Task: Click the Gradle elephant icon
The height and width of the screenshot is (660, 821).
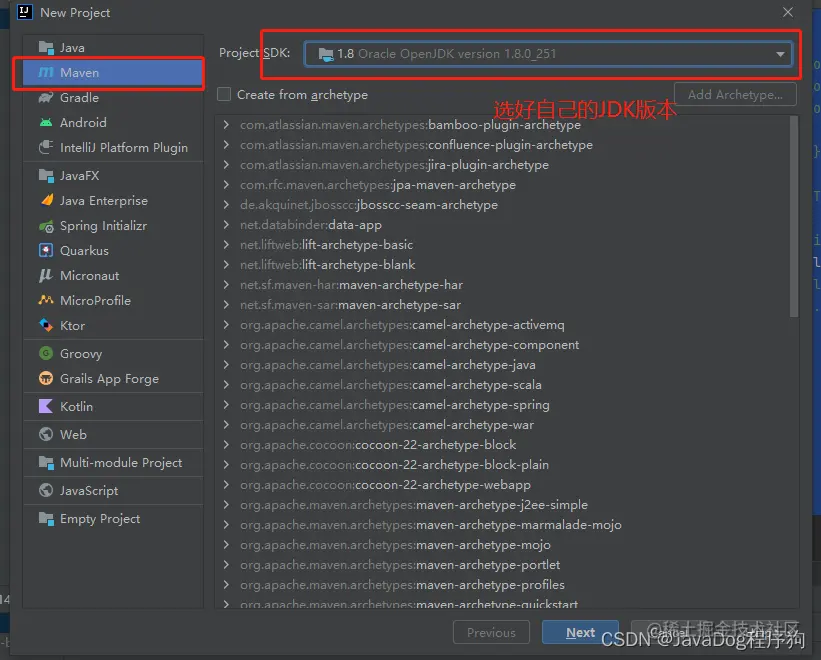Action: click(46, 97)
